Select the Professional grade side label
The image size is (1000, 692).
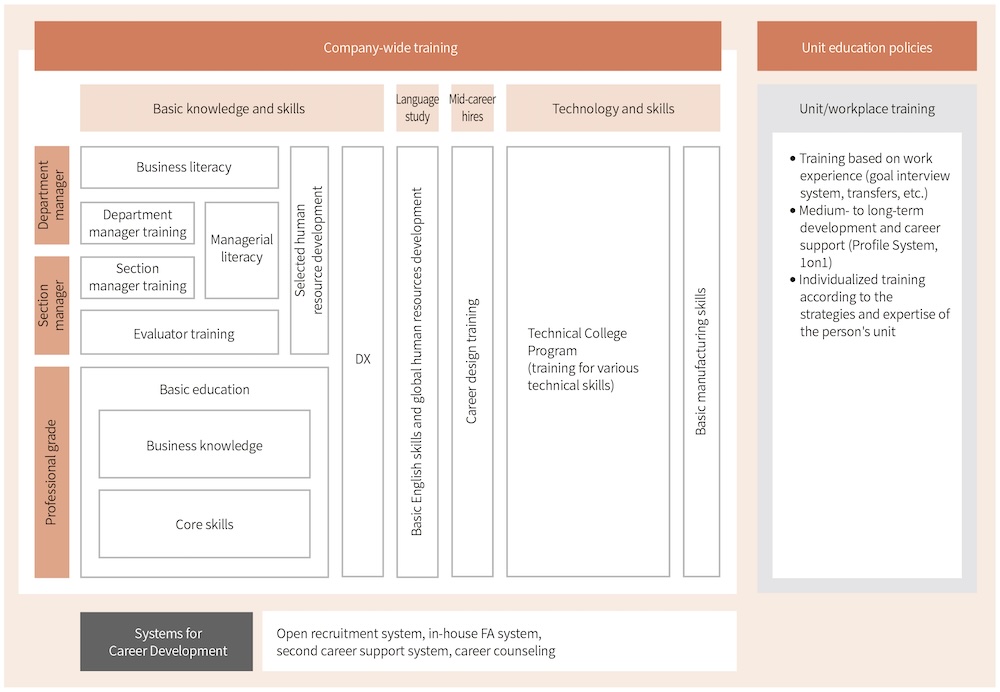click(x=52, y=472)
